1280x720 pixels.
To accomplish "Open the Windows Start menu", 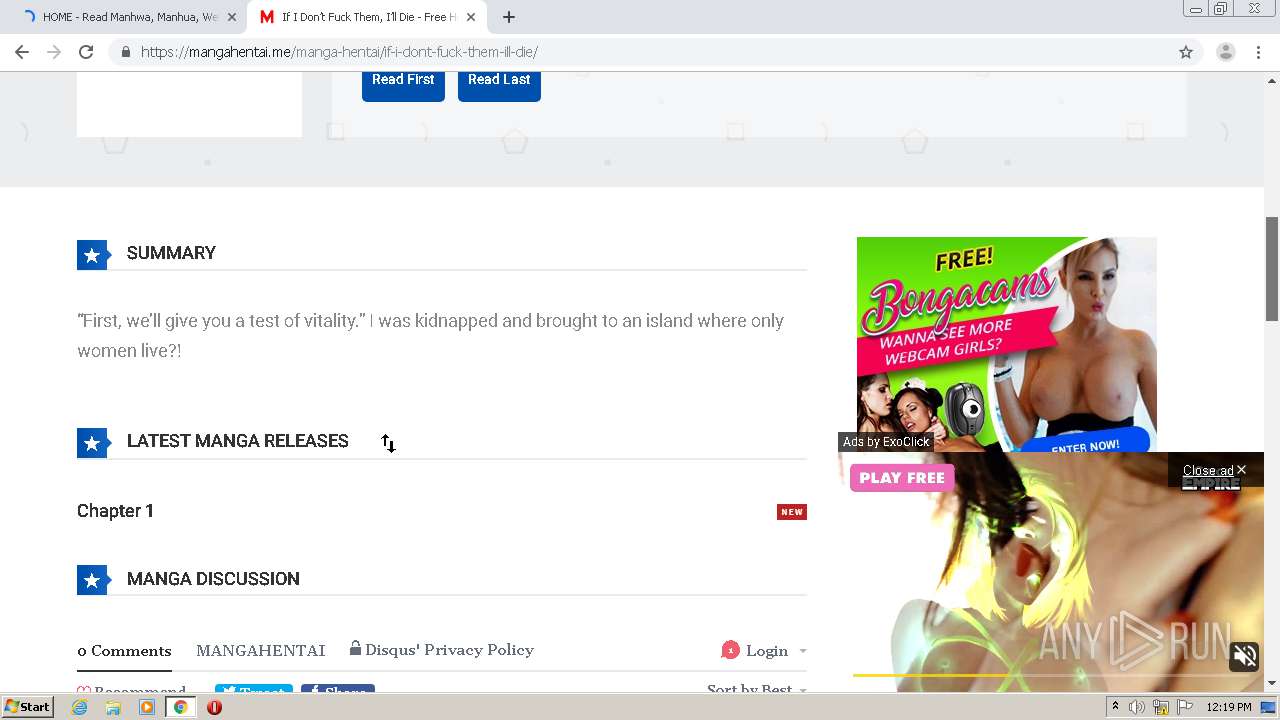I will pos(28,707).
